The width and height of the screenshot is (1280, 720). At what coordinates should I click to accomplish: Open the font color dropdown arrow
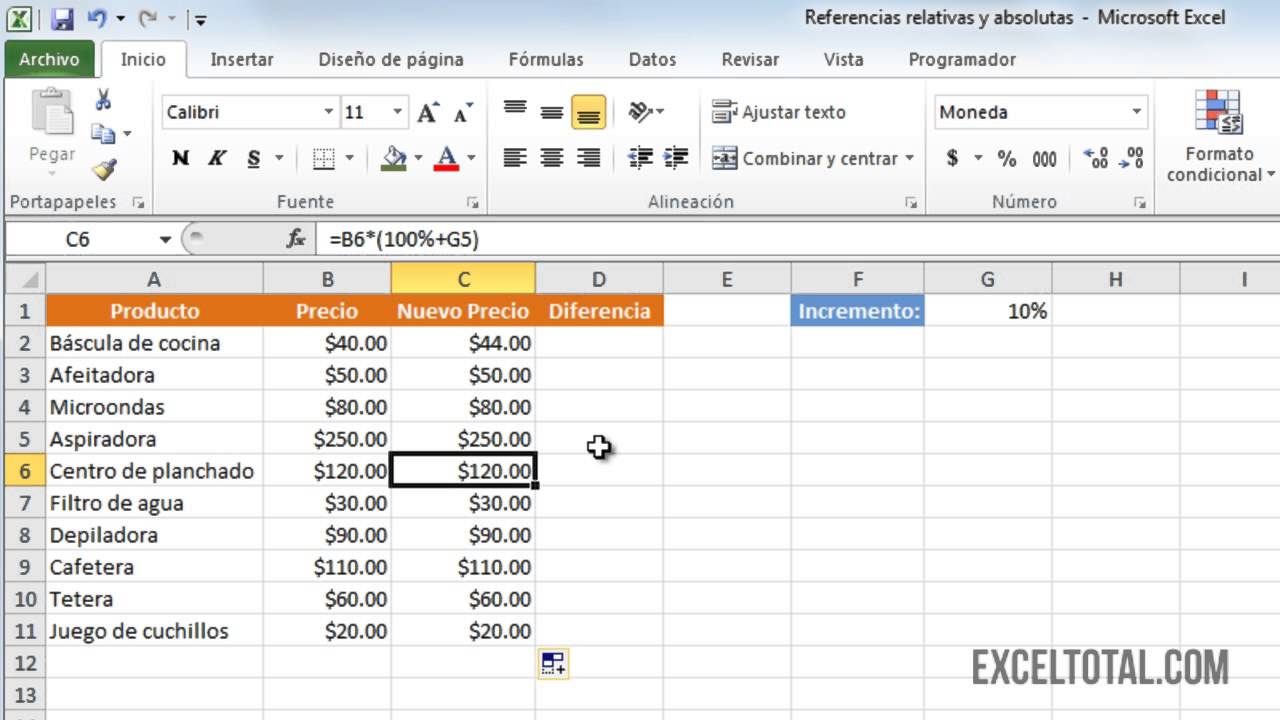point(470,158)
